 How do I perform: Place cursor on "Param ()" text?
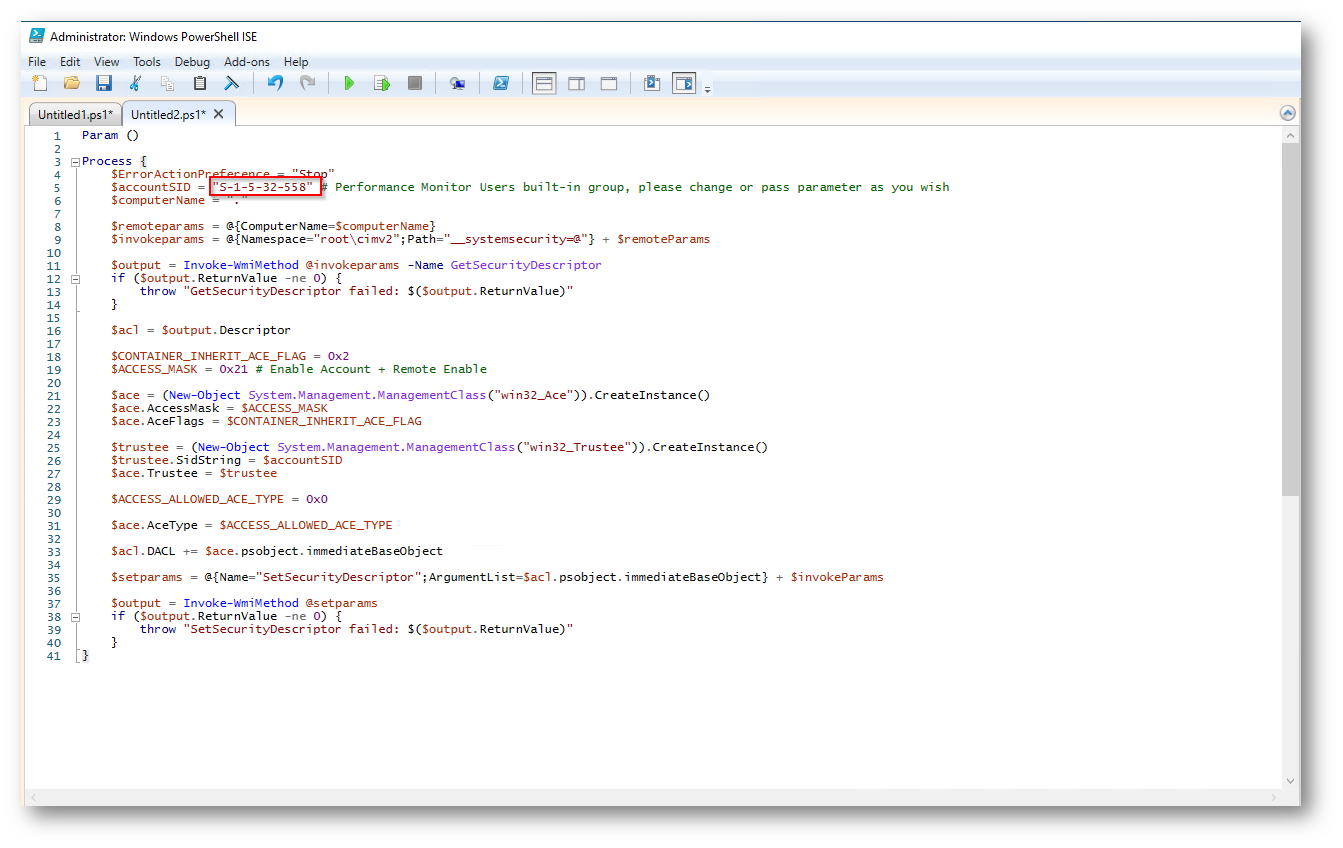pos(110,135)
